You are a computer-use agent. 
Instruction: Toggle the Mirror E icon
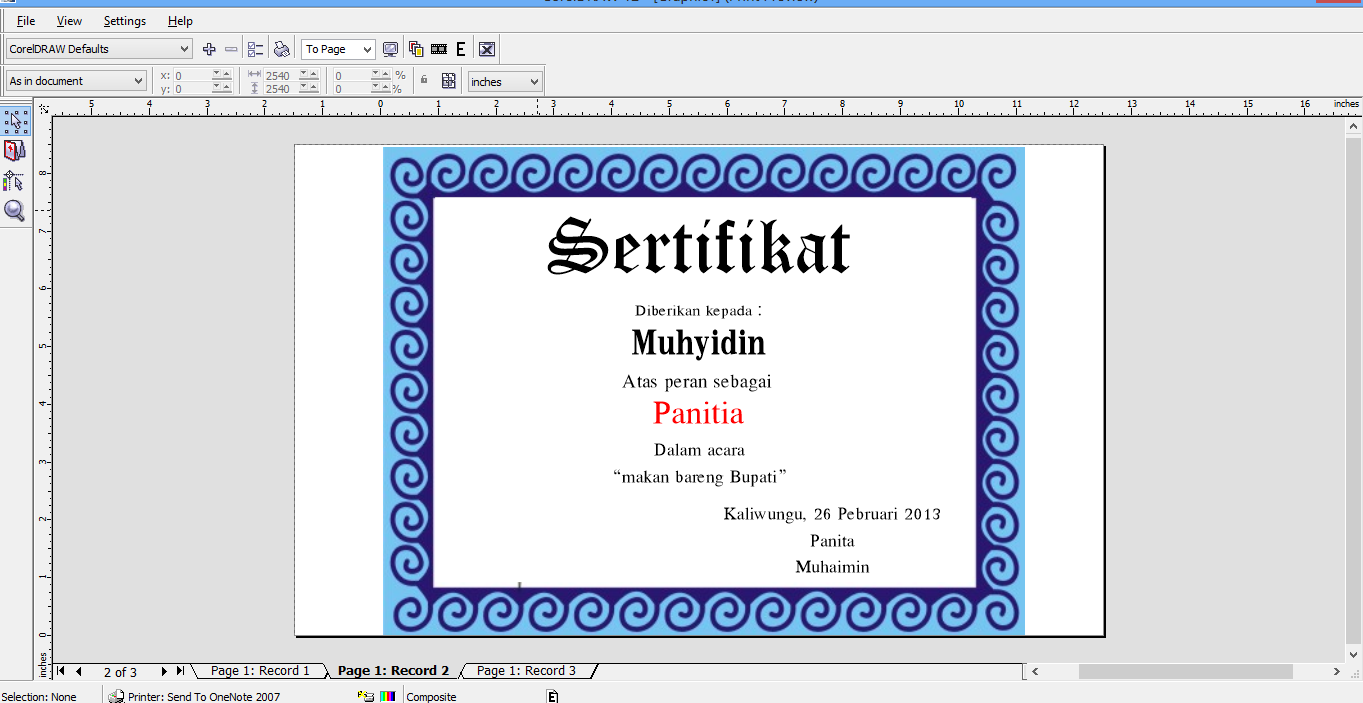point(461,49)
